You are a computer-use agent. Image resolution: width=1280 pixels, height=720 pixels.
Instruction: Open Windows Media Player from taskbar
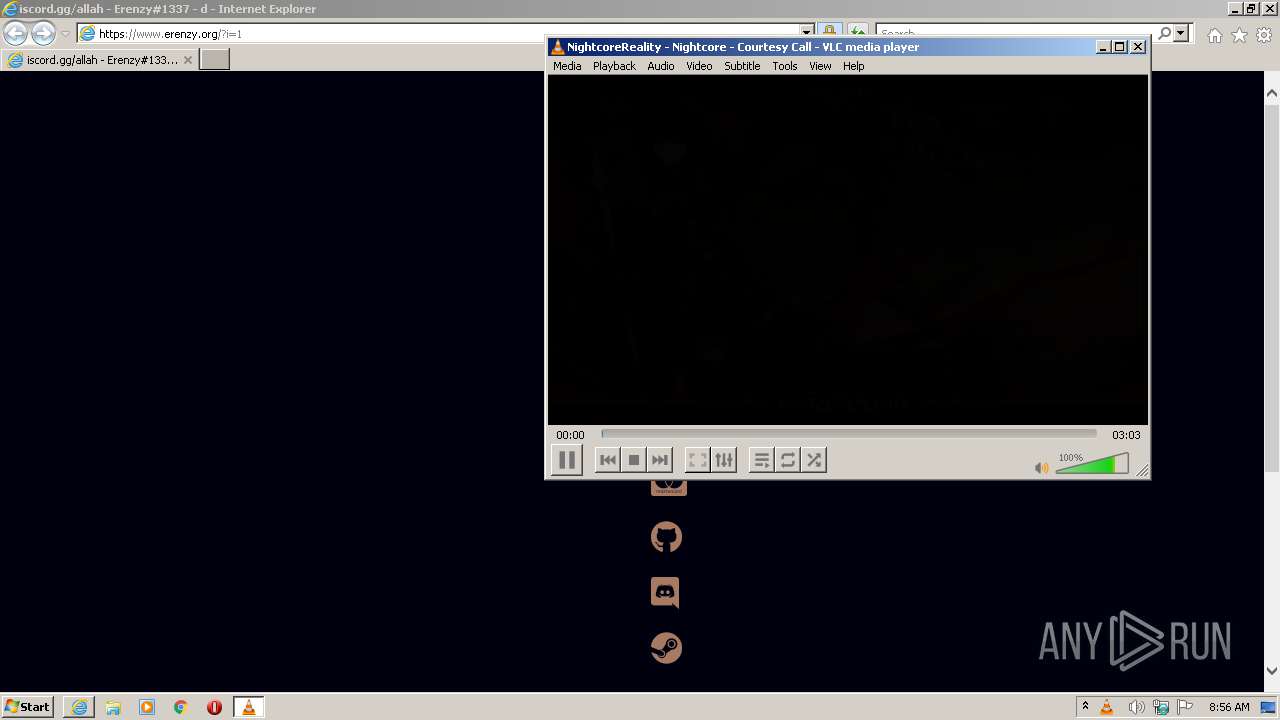point(147,707)
